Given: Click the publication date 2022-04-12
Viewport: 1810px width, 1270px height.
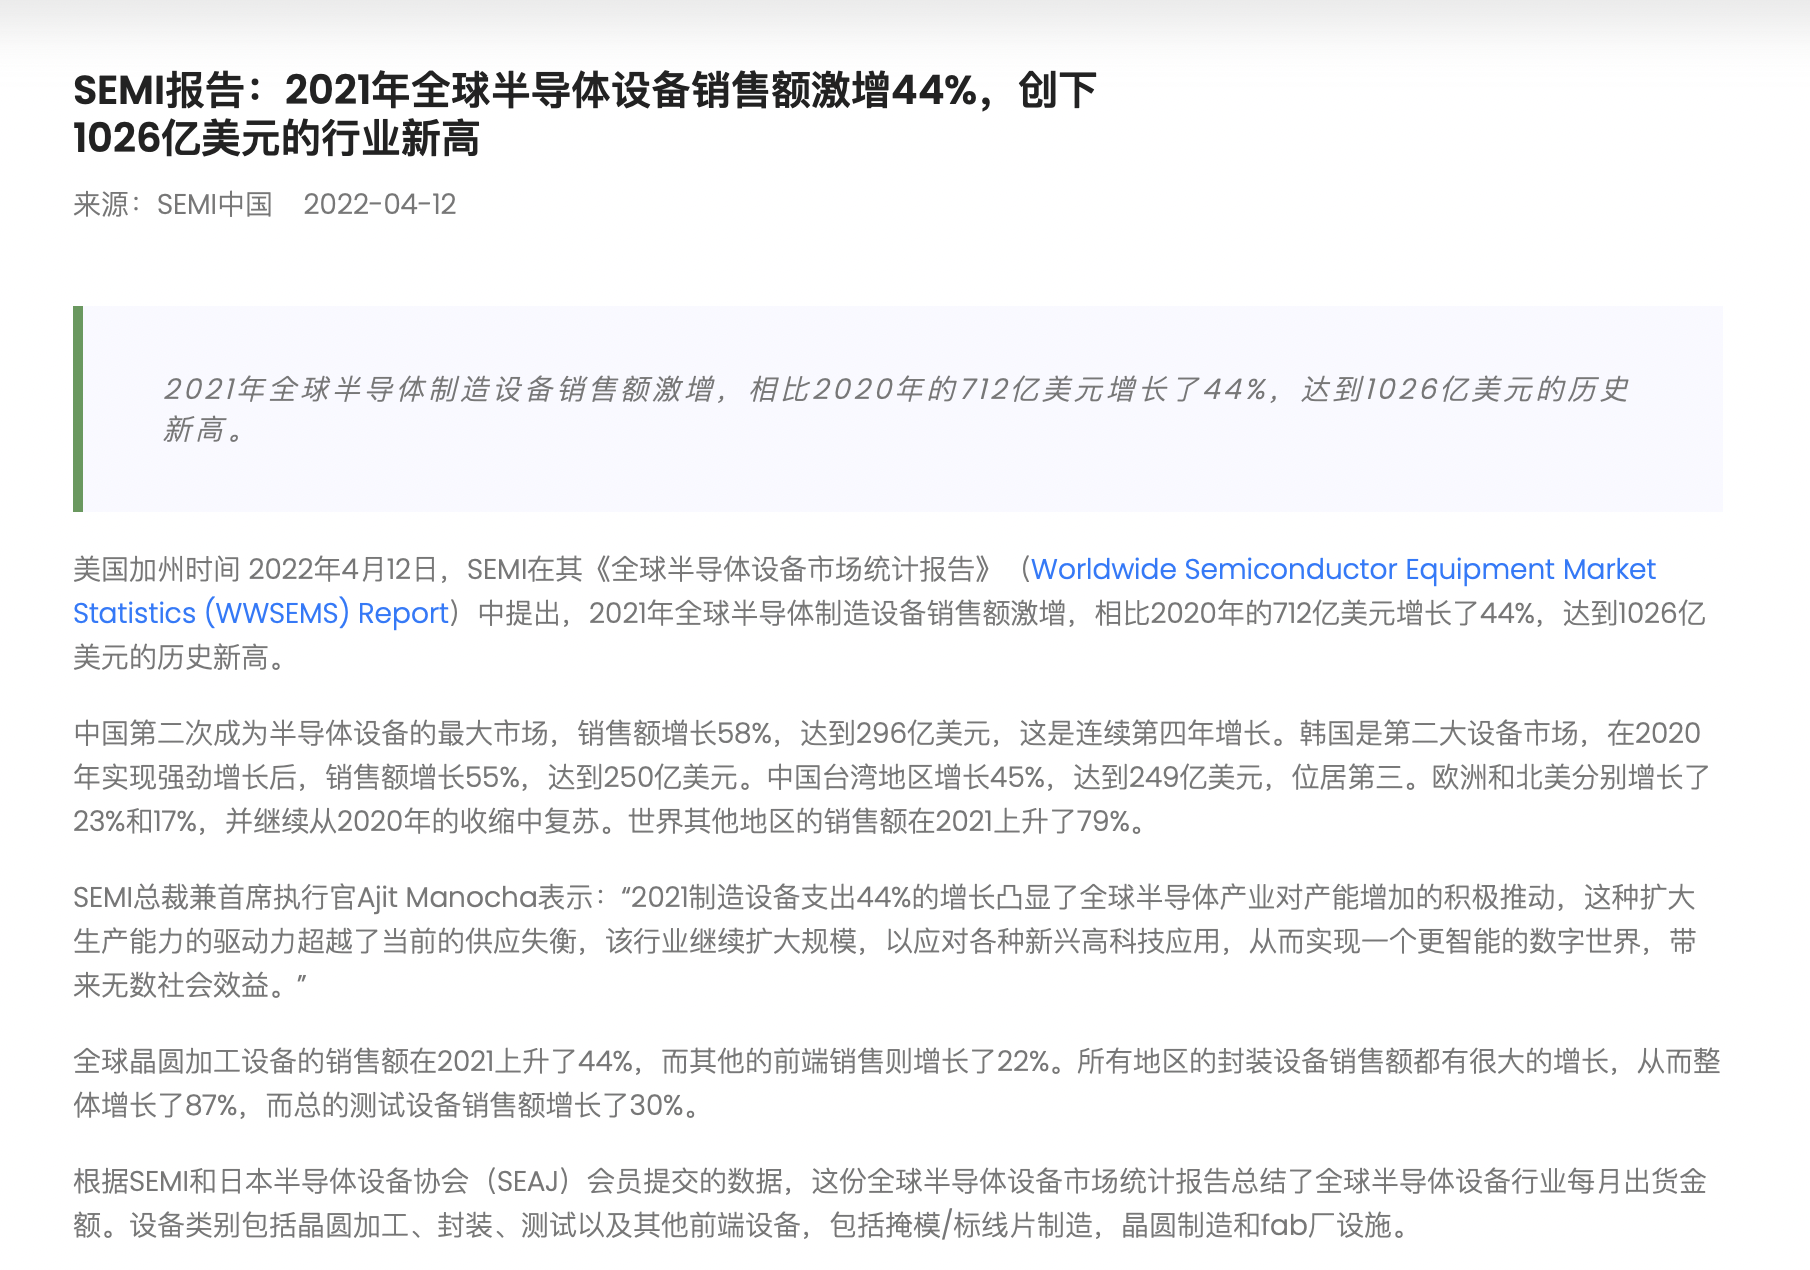Looking at the screenshot, I should [x=380, y=204].
